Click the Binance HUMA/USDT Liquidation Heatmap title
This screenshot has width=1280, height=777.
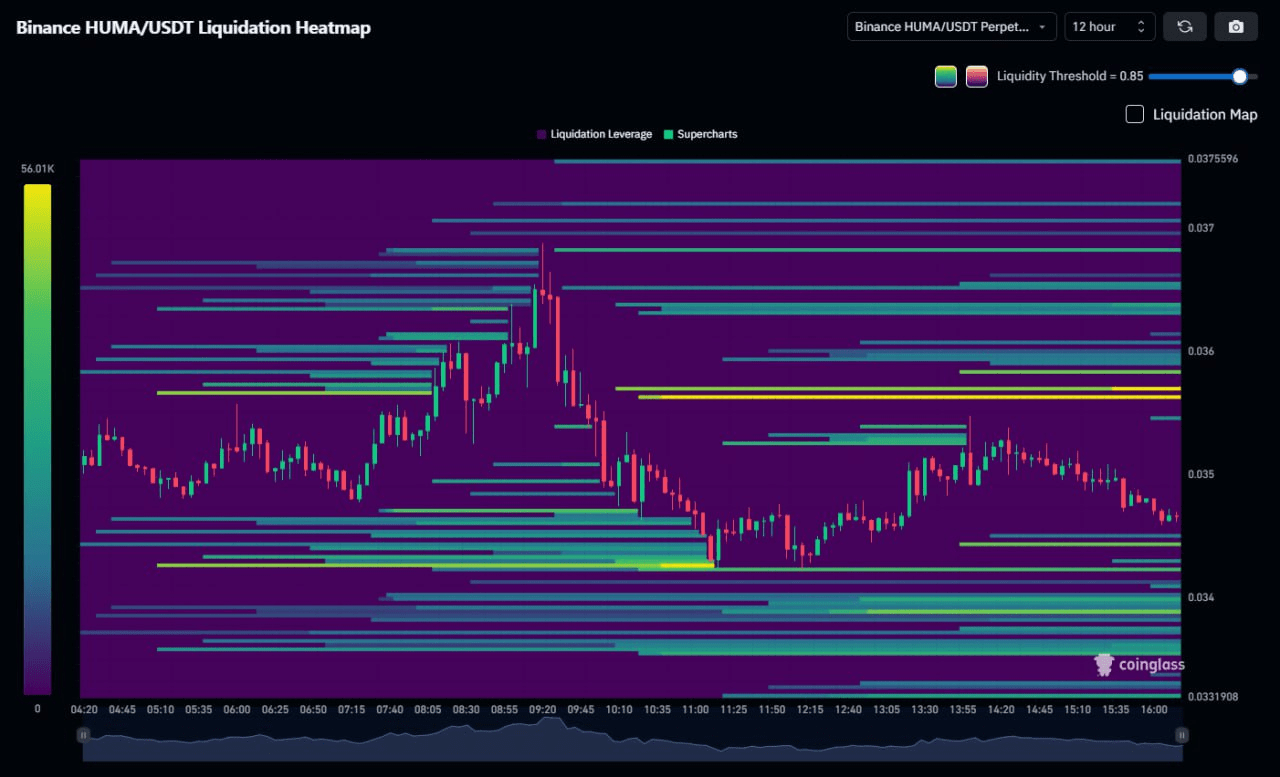pyautogui.click(x=193, y=27)
